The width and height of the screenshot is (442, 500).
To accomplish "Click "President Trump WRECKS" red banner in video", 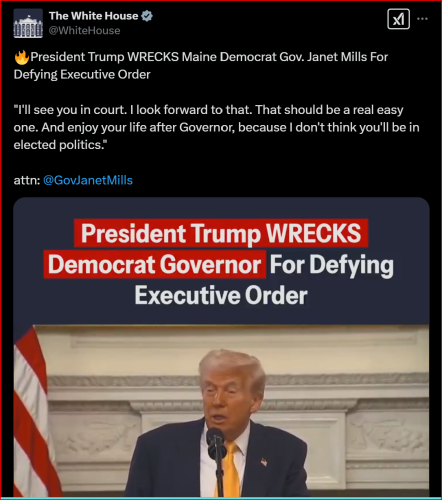I will tap(221, 233).
